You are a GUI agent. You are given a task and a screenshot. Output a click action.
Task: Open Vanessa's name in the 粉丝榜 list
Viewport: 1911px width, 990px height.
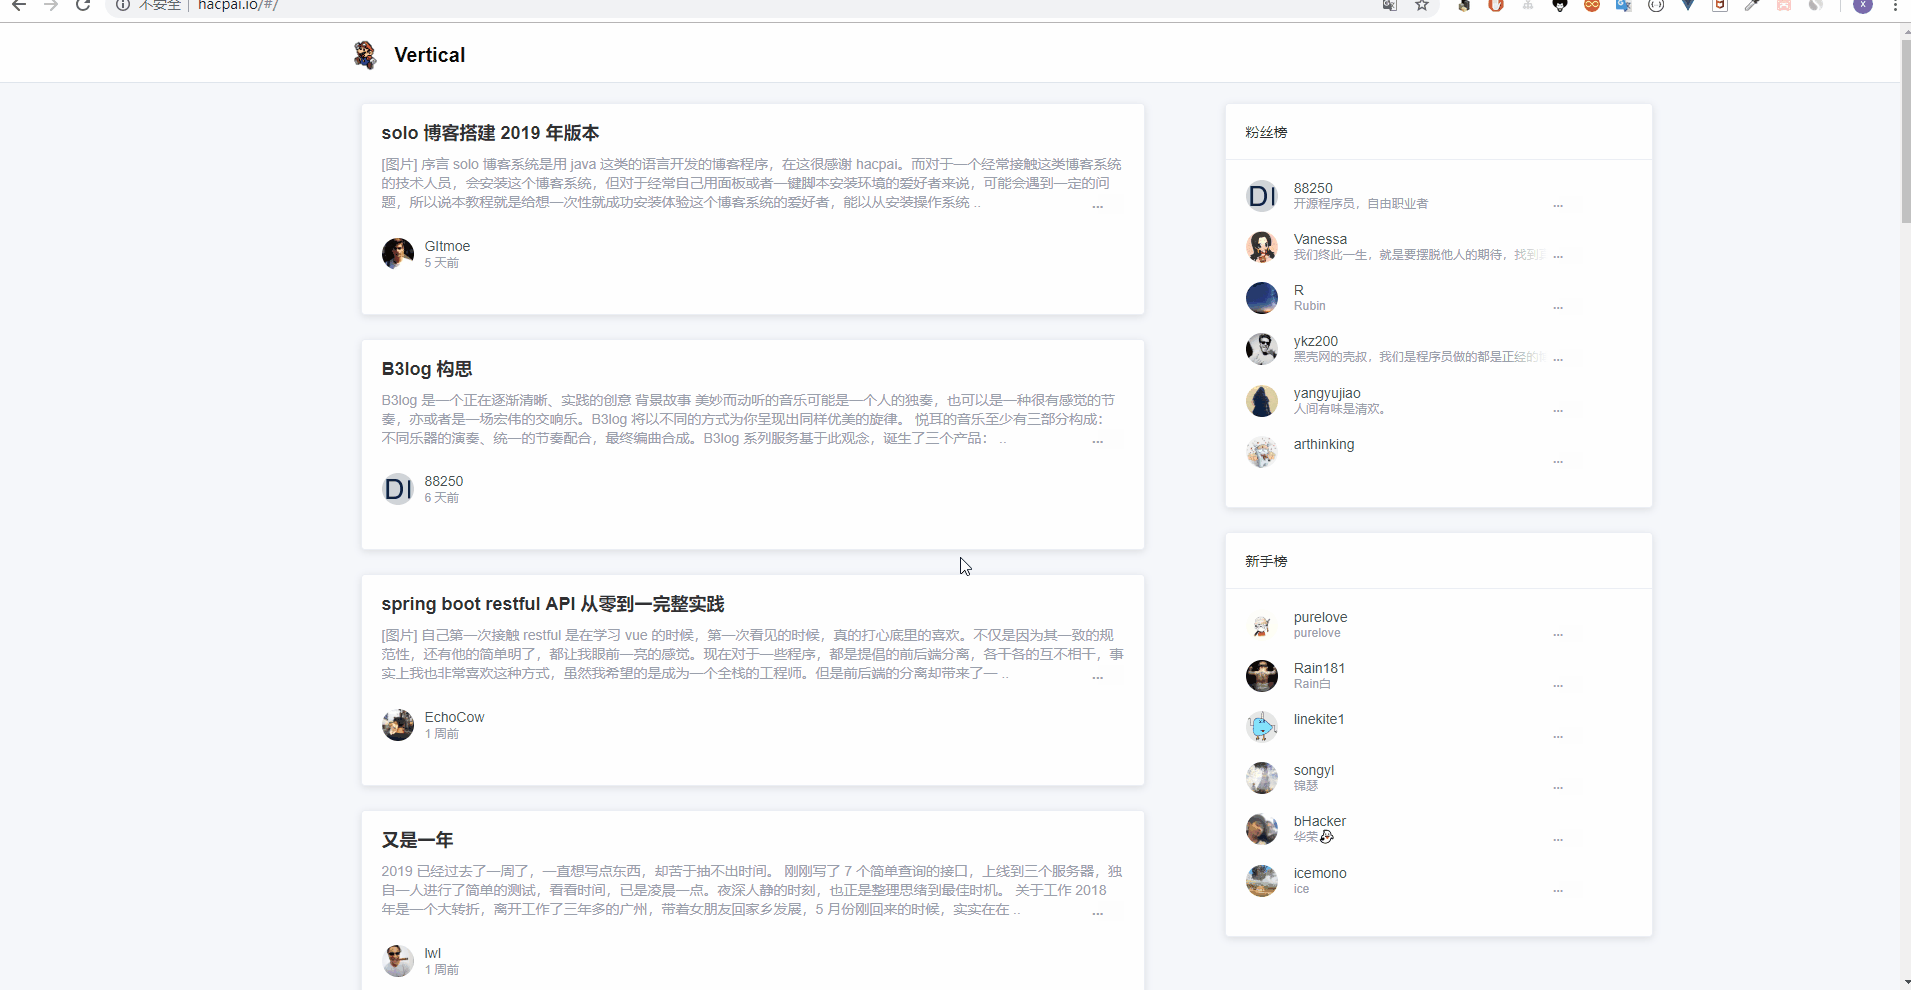pyautogui.click(x=1320, y=239)
